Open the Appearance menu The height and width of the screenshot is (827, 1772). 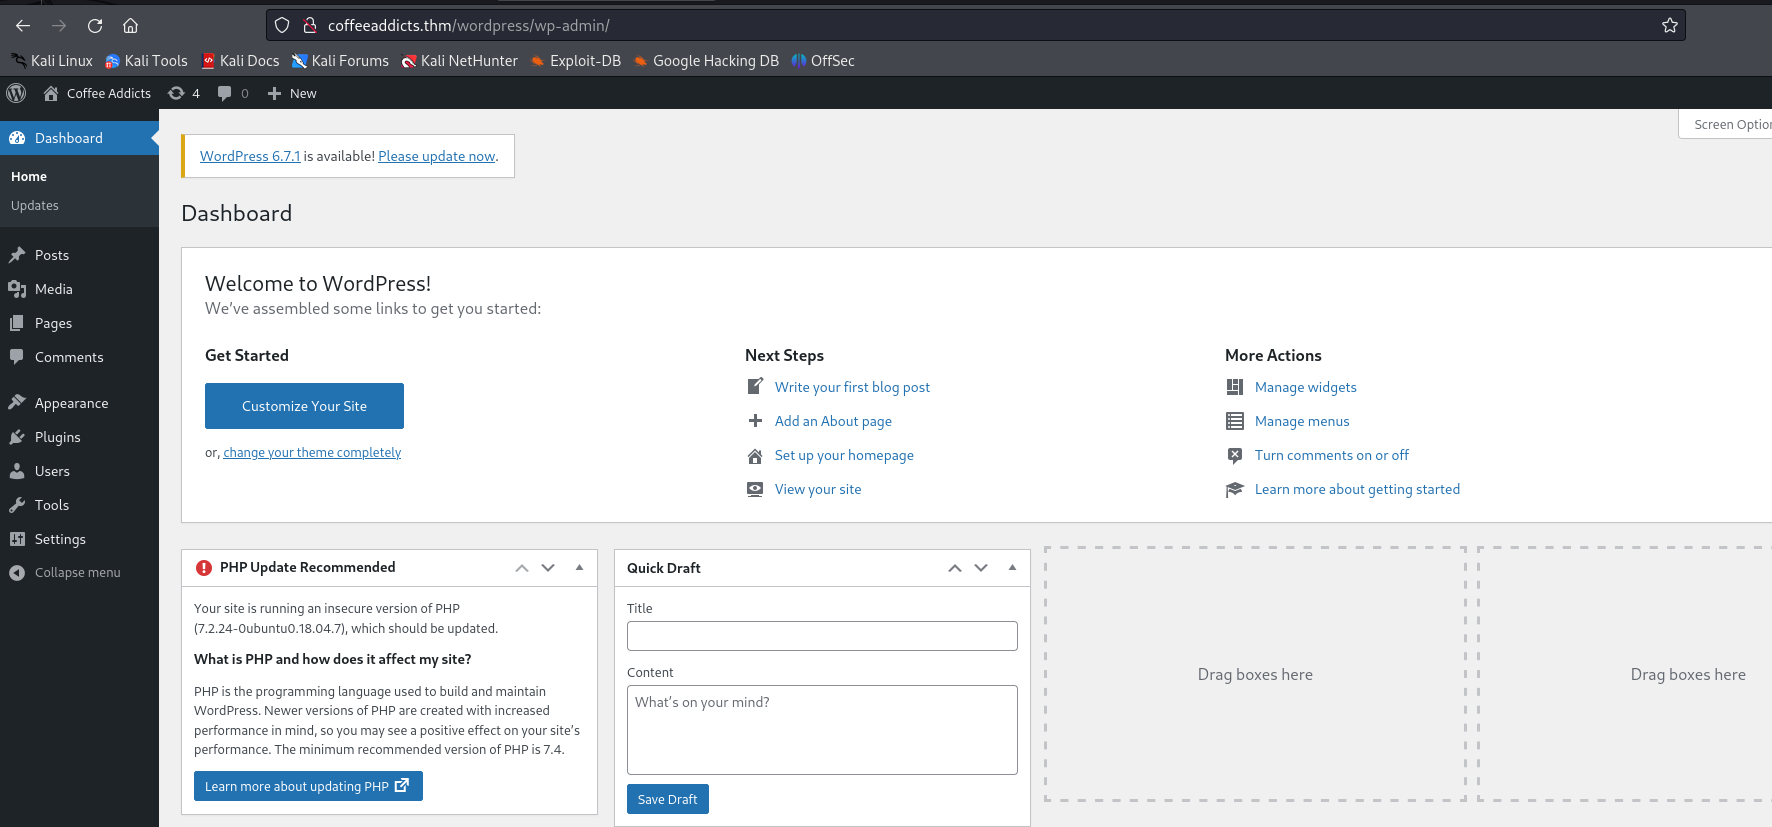click(71, 403)
